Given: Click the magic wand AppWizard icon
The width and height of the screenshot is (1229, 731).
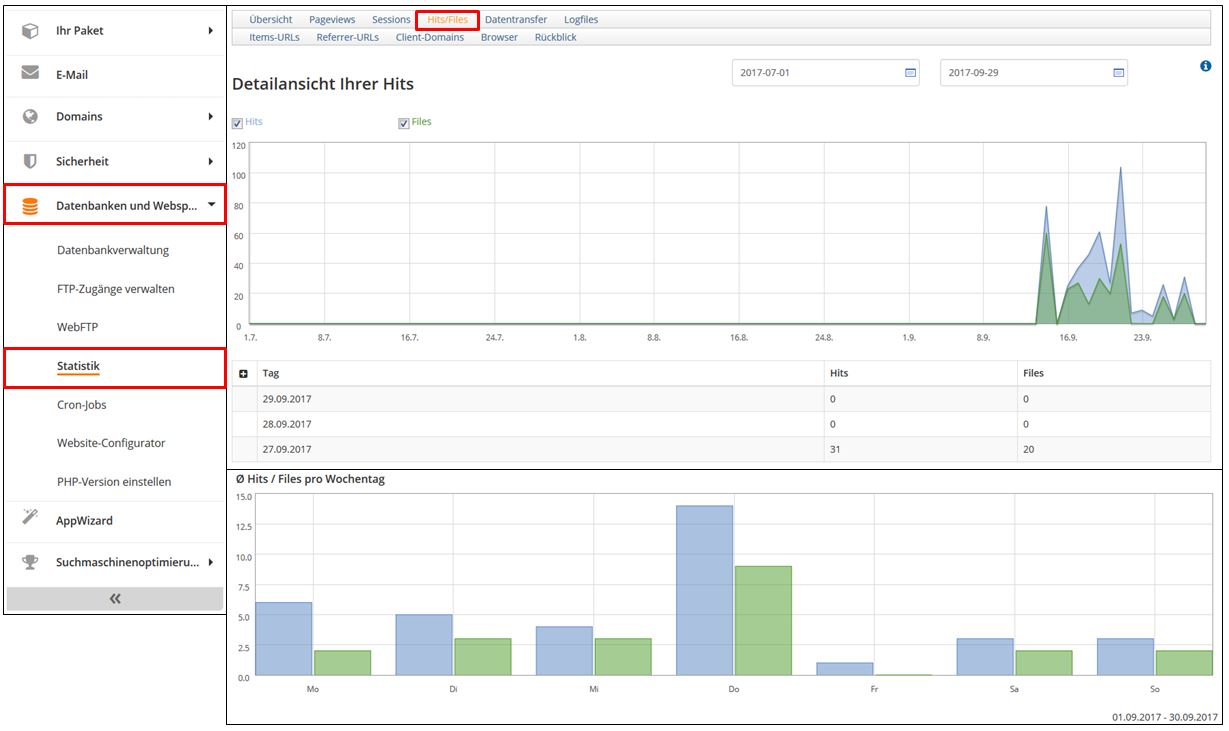Looking at the screenshot, I should 30,519.
